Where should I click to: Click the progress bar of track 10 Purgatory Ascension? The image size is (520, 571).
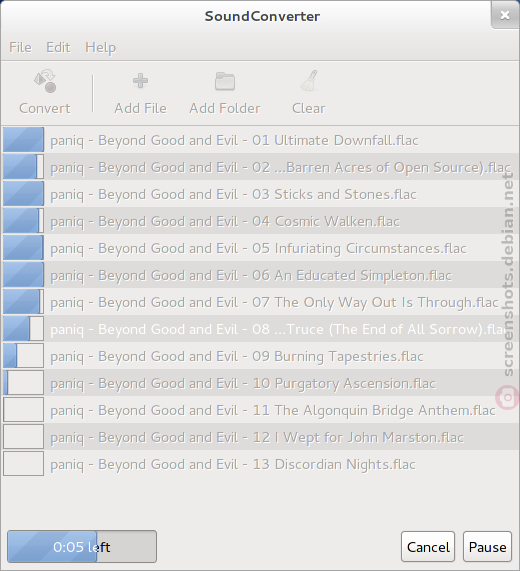click(23, 382)
